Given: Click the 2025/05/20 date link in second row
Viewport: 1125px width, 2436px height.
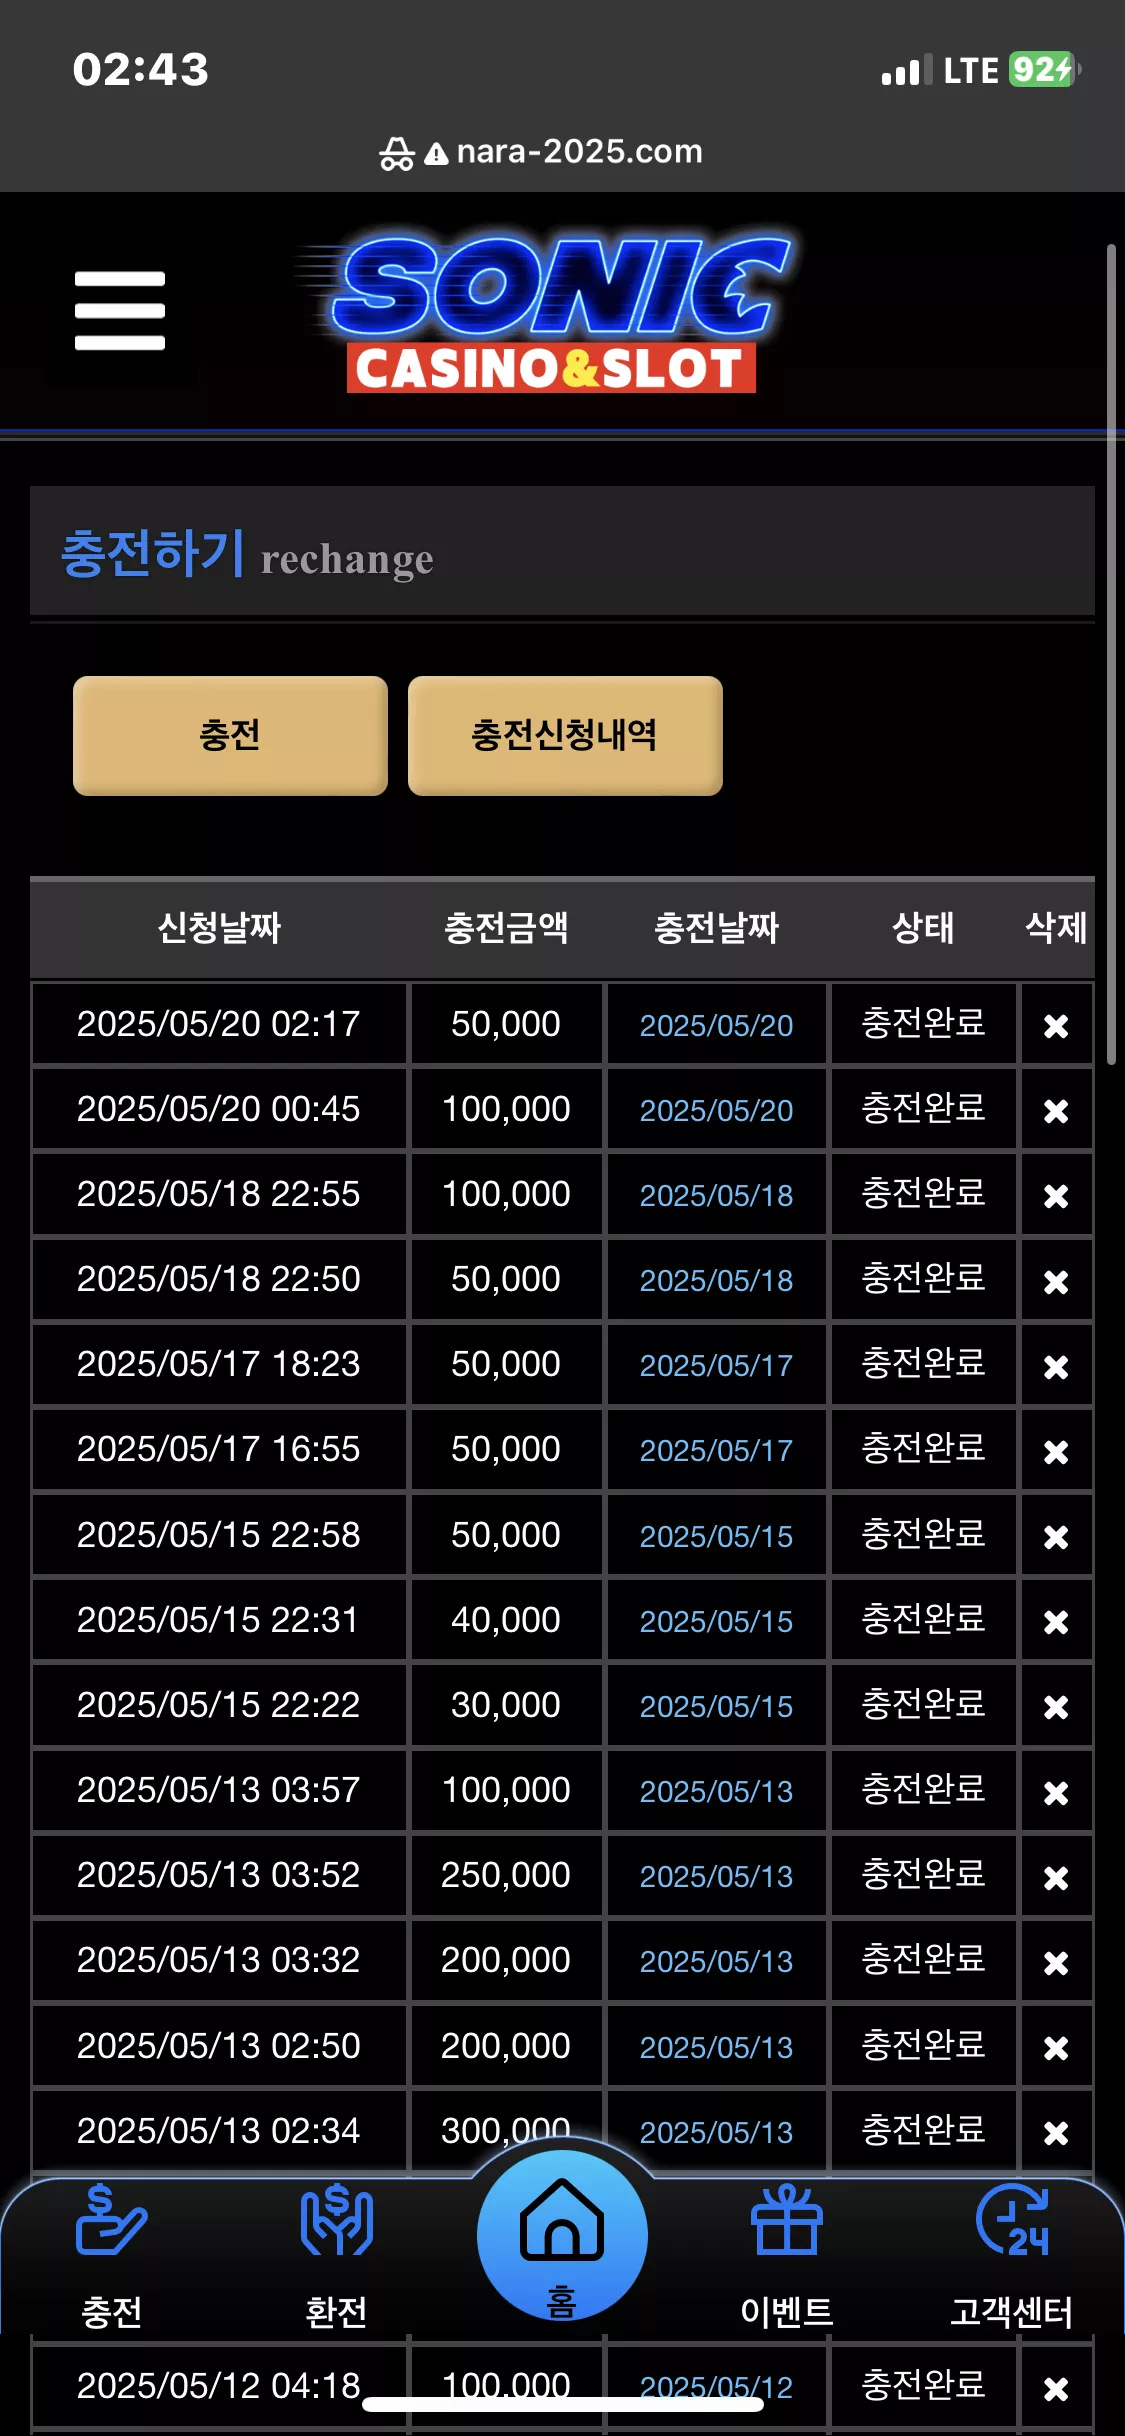Looking at the screenshot, I should pos(716,1110).
